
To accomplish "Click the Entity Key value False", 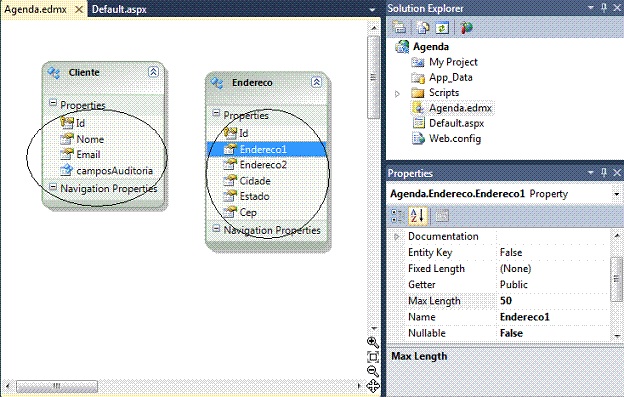I will 511,253.
